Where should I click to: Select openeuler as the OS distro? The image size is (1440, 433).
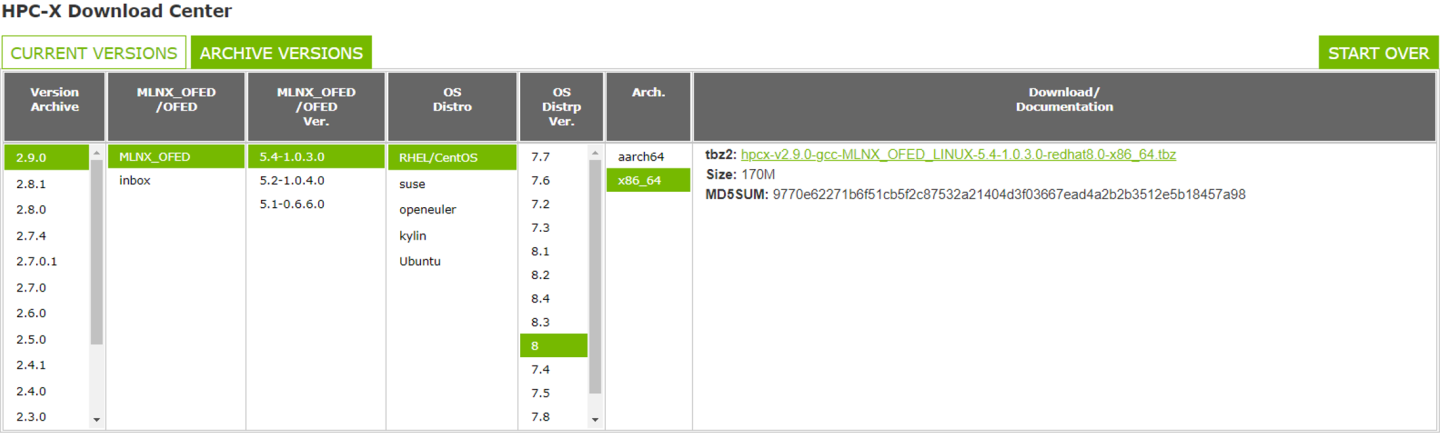click(426, 210)
